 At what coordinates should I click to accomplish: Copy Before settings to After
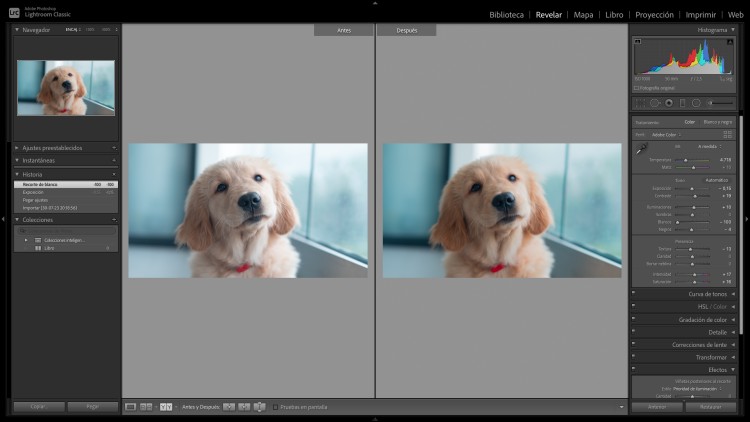(229, 407)
